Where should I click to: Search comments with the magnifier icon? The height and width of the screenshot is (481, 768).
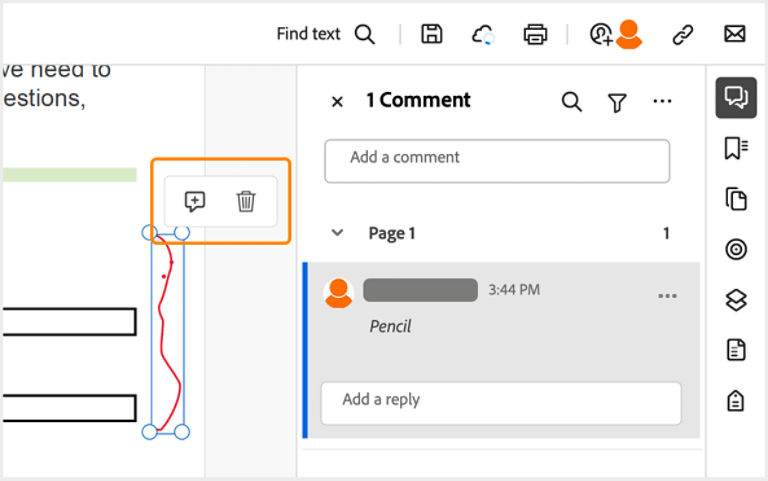pyautogui.click(x=572, y=101)
